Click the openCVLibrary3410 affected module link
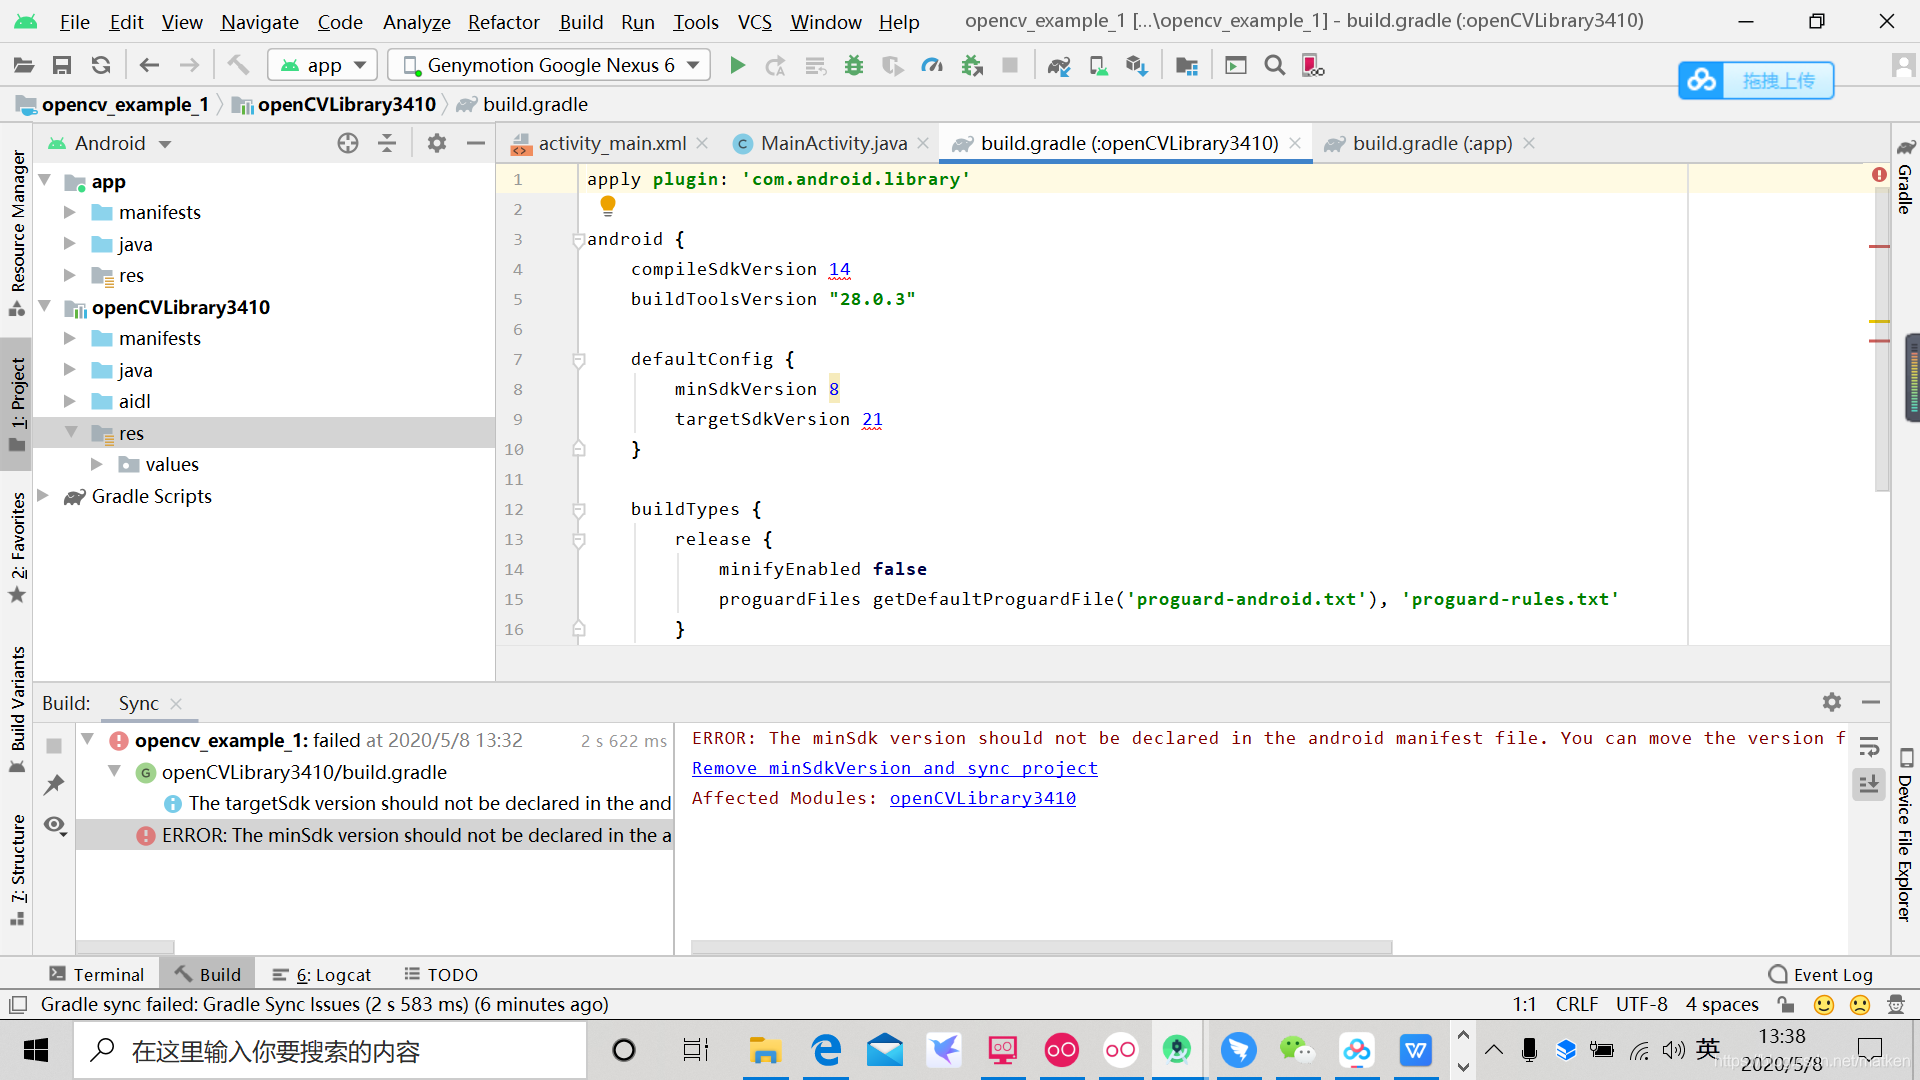Viewport: 1920px width, 1080px height. pos(982,798)
